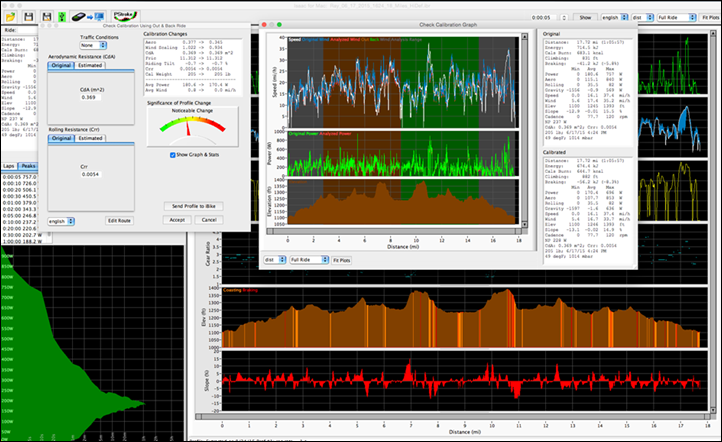Screen dimensions: 722x442
Task: Click the download device to computer icon
Action: 88,17
